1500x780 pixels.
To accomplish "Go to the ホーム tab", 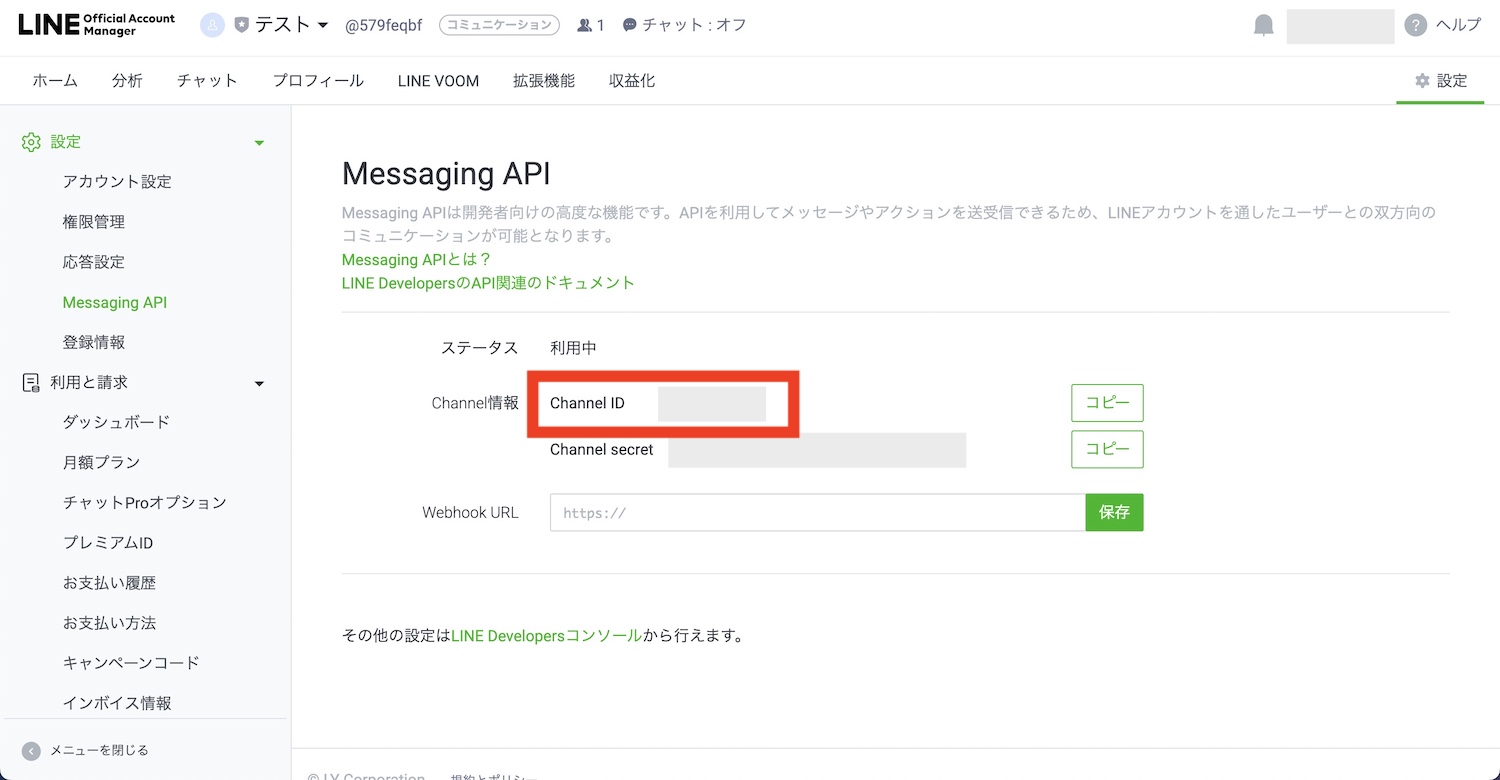I will coord(55,81).
